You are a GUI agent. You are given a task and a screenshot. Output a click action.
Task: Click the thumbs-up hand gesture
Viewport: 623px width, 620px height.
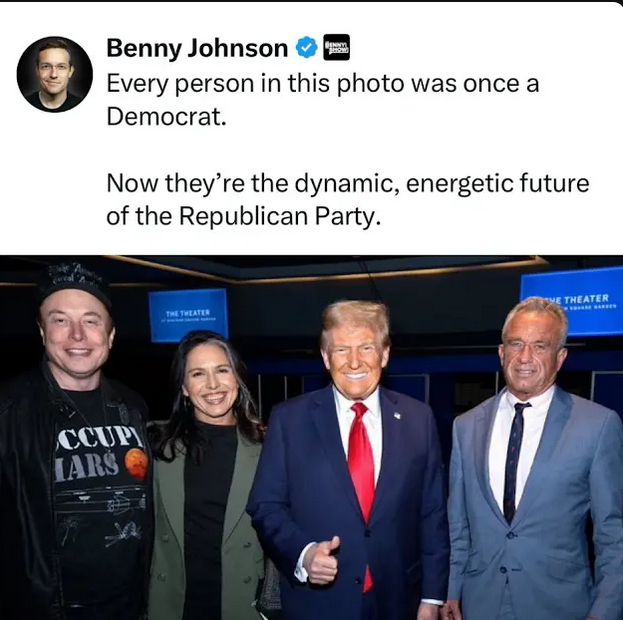[323, 561]
